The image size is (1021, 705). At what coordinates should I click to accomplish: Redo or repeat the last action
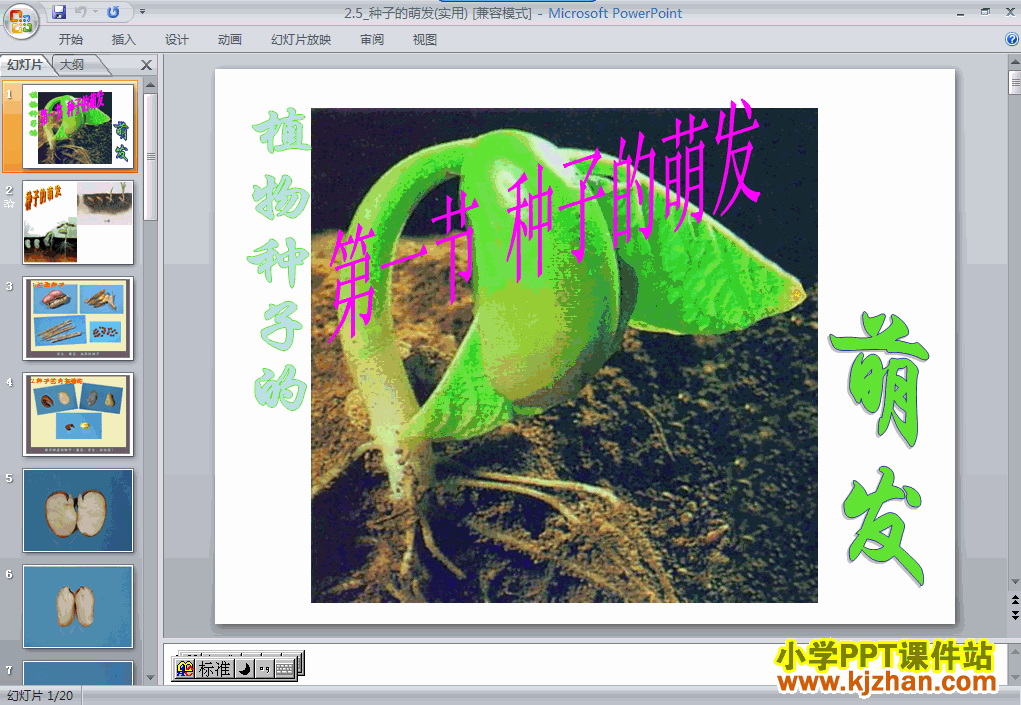click(x=113, y=12)
